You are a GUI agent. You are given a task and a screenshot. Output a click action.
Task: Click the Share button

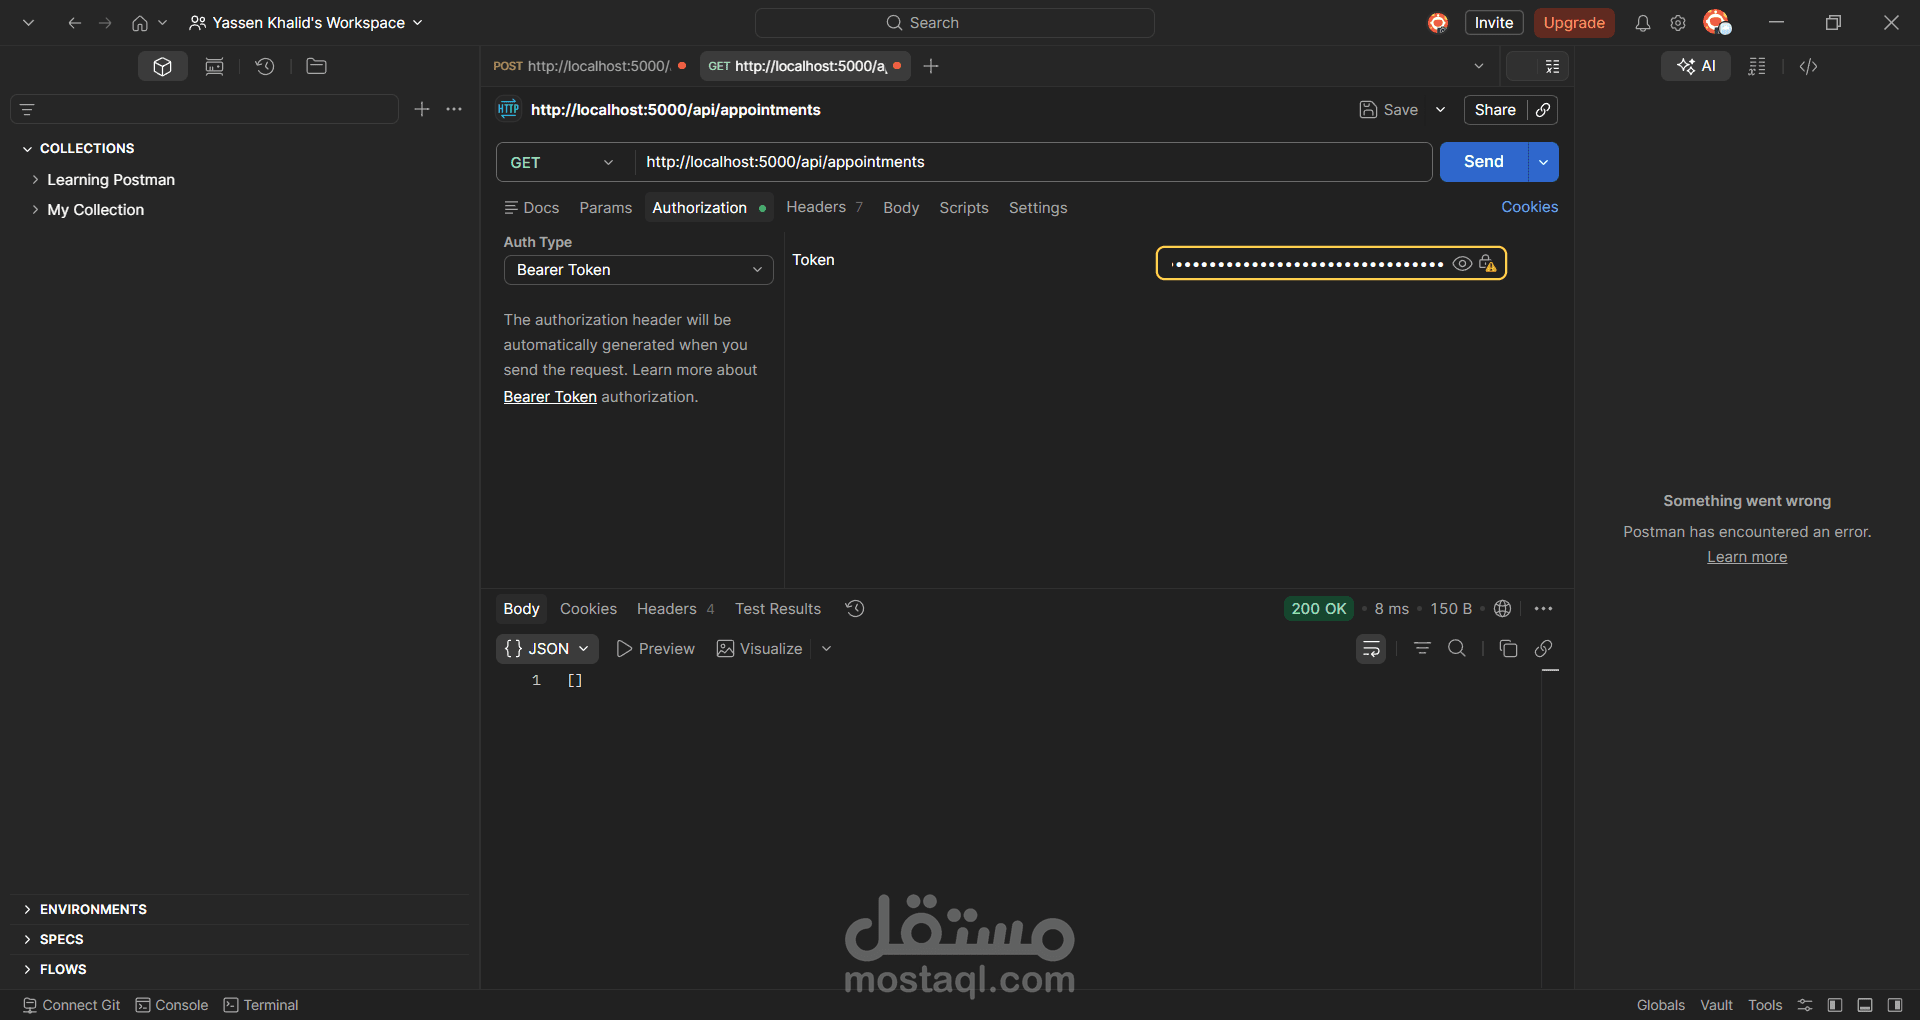[1495, 110]
